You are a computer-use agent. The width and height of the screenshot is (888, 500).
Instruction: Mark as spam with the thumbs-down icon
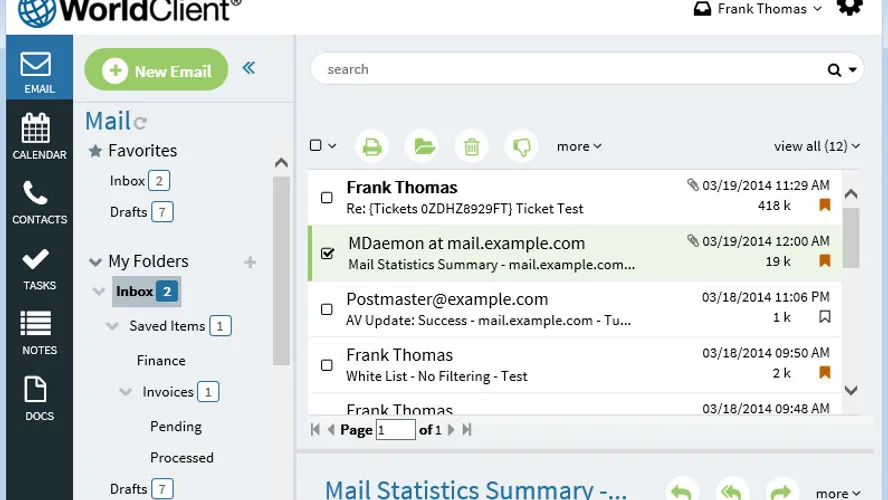(x=521, y=147)
